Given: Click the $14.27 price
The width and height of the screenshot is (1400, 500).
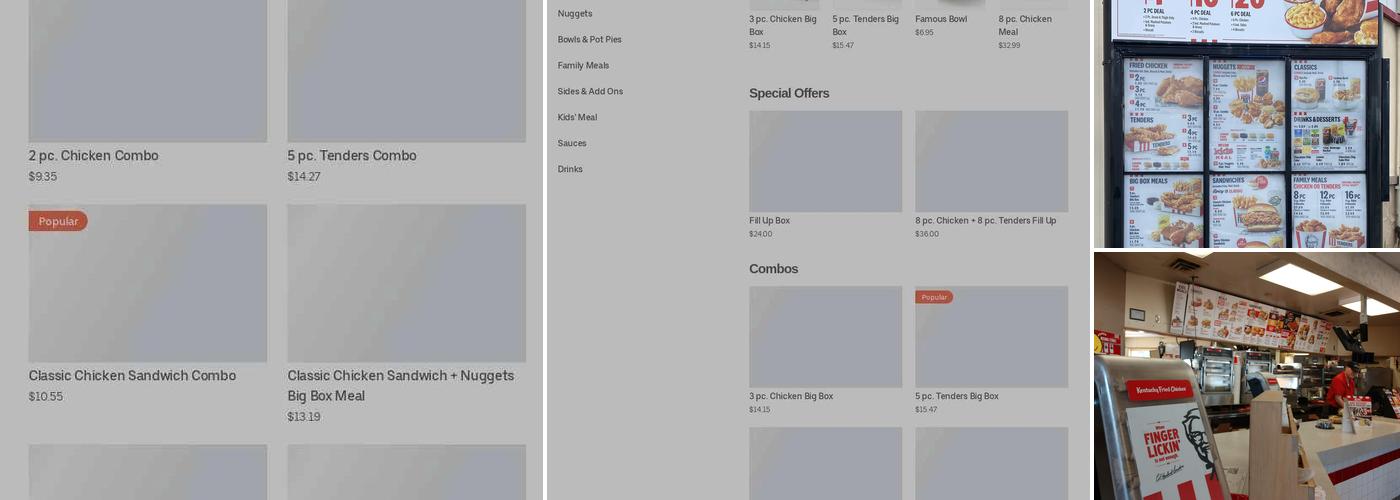Looking at the screenshot, I should point(304,177).
